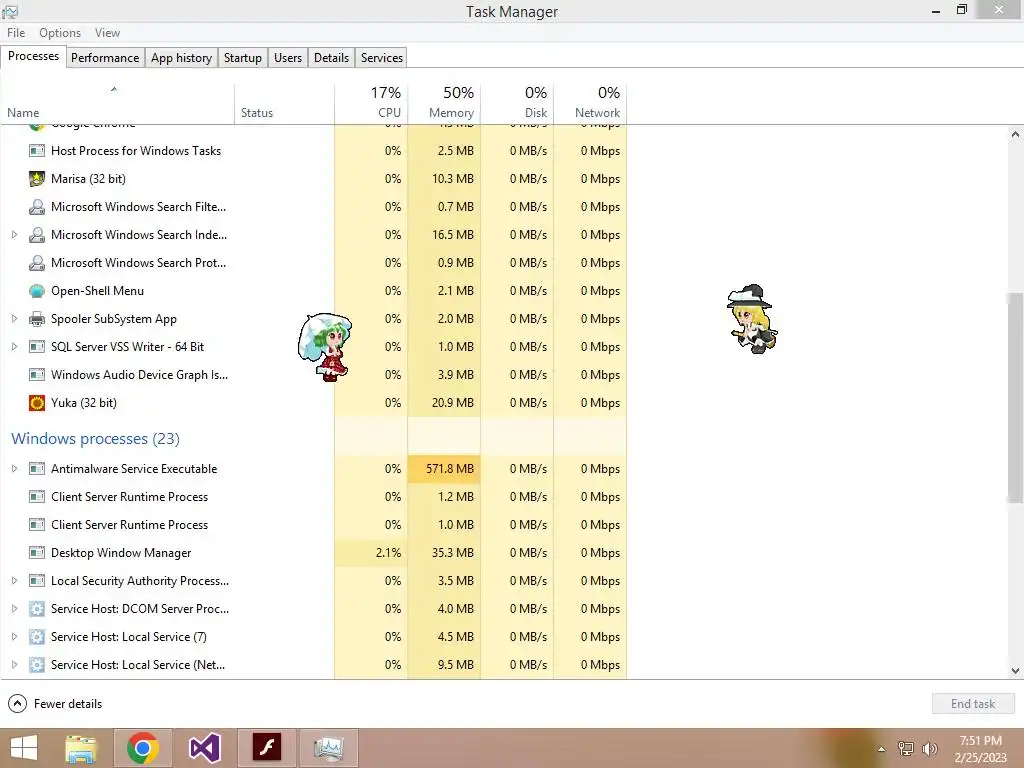Expand the Local Security Authority Process

coord(14,581)
